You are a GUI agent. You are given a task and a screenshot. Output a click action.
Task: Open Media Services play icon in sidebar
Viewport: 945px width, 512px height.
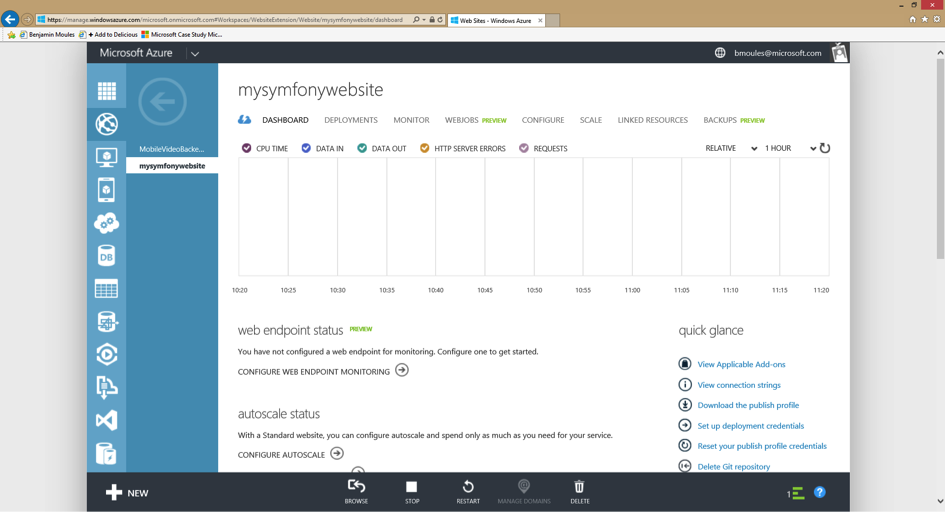[107, 354]
